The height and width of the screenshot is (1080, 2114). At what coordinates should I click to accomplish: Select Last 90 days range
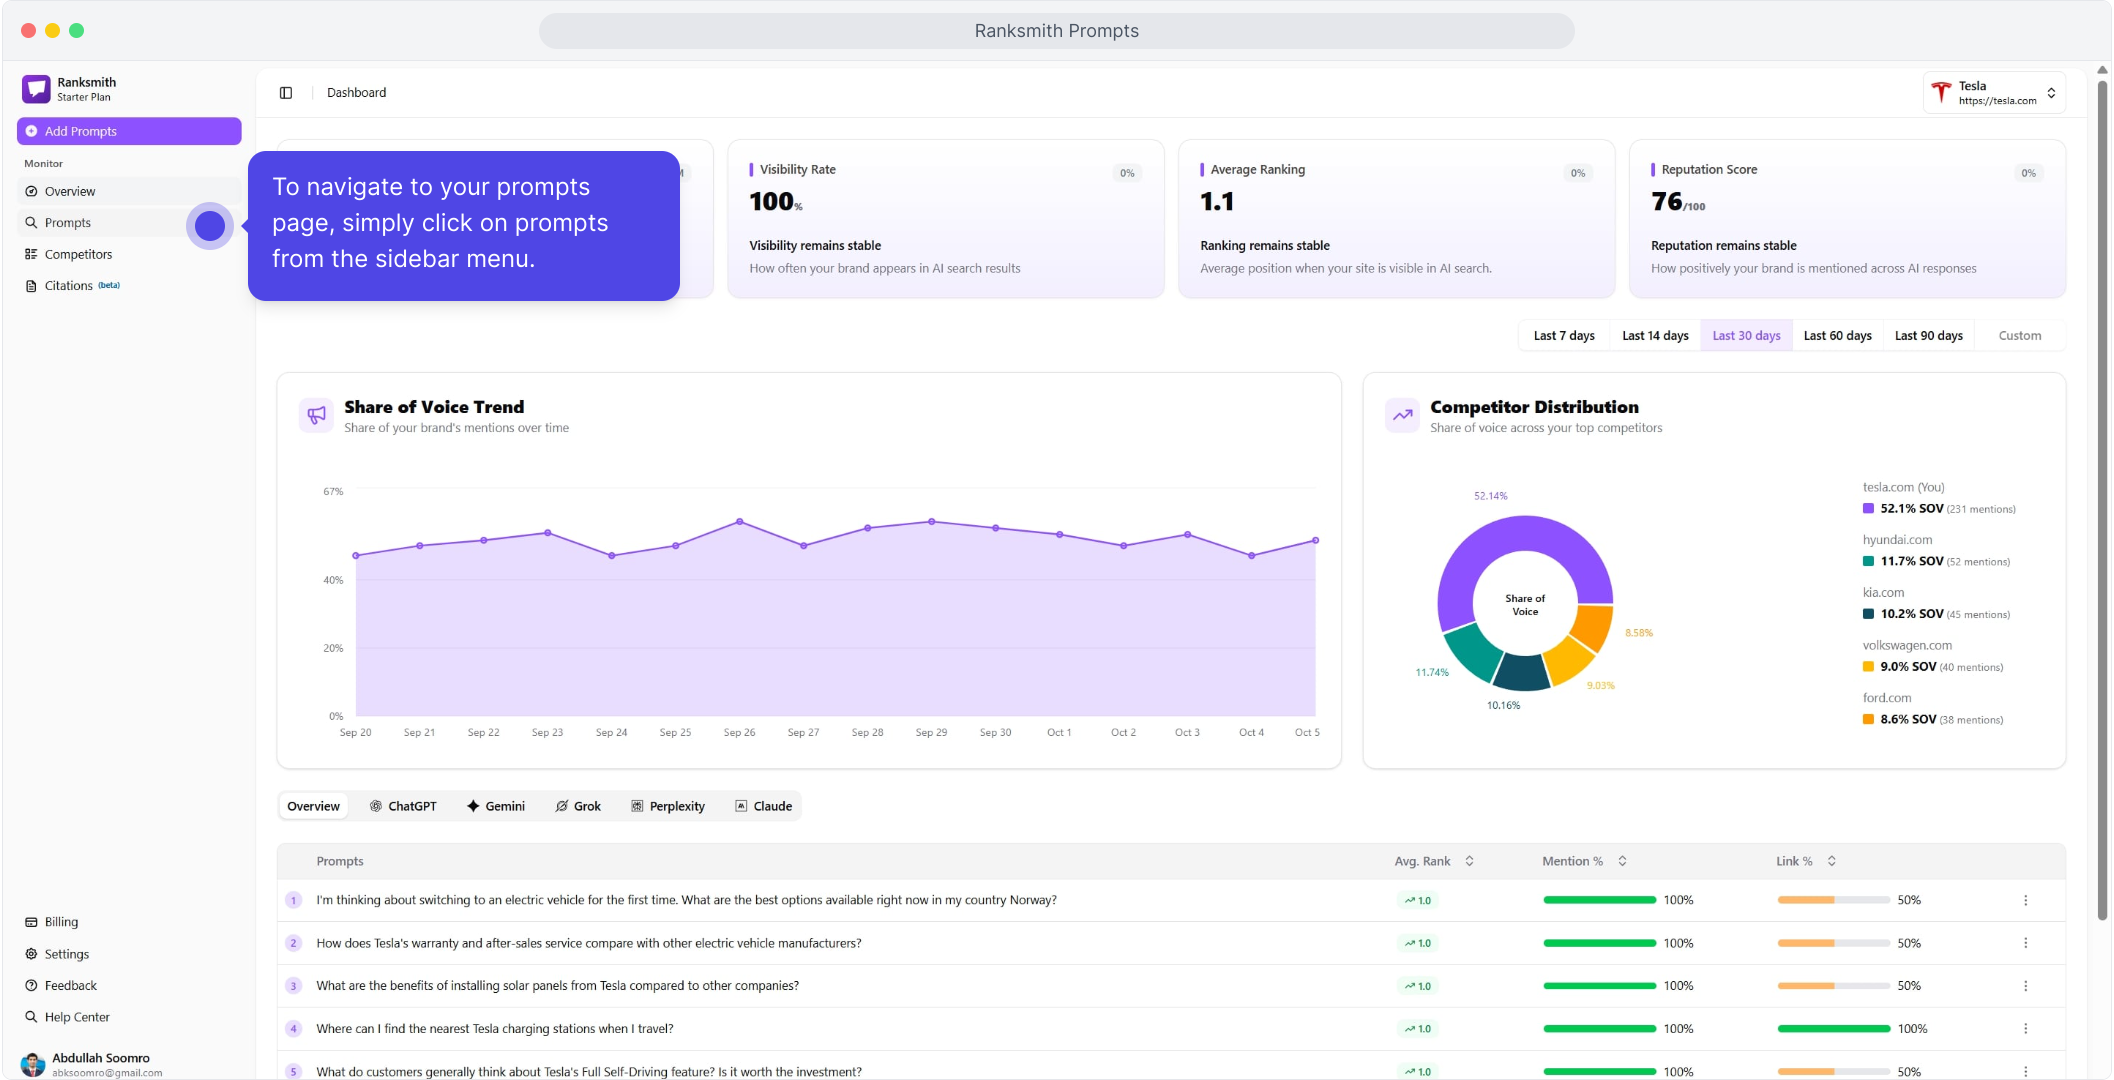(x=1928, y=336)
